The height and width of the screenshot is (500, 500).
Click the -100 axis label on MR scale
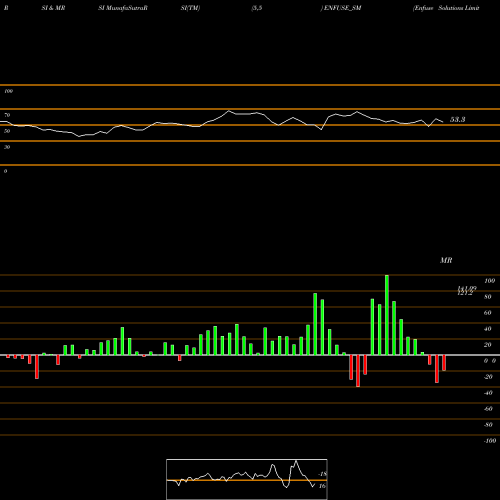(x=489, y=441)
